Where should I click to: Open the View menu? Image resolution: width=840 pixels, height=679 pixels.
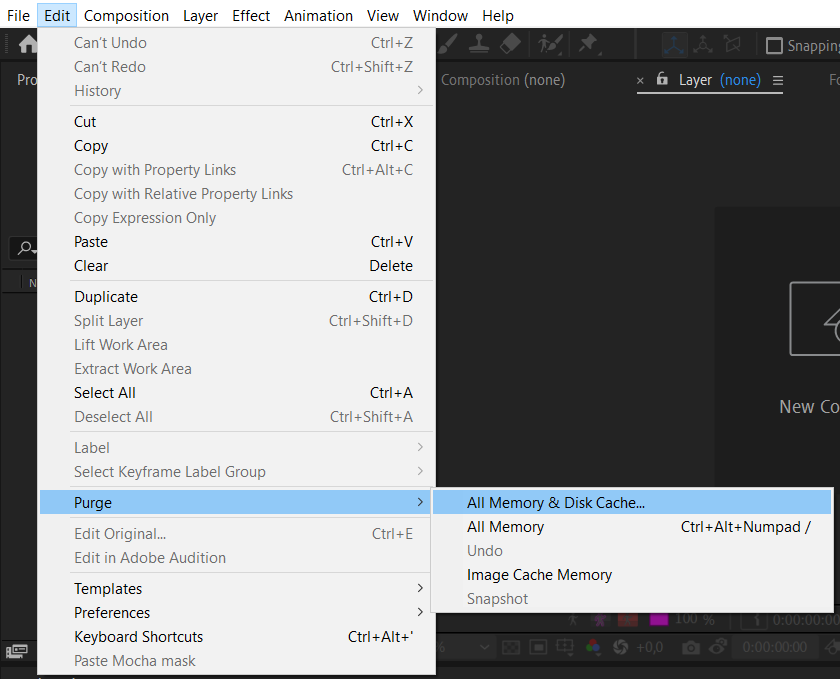[x=382, y=16]
